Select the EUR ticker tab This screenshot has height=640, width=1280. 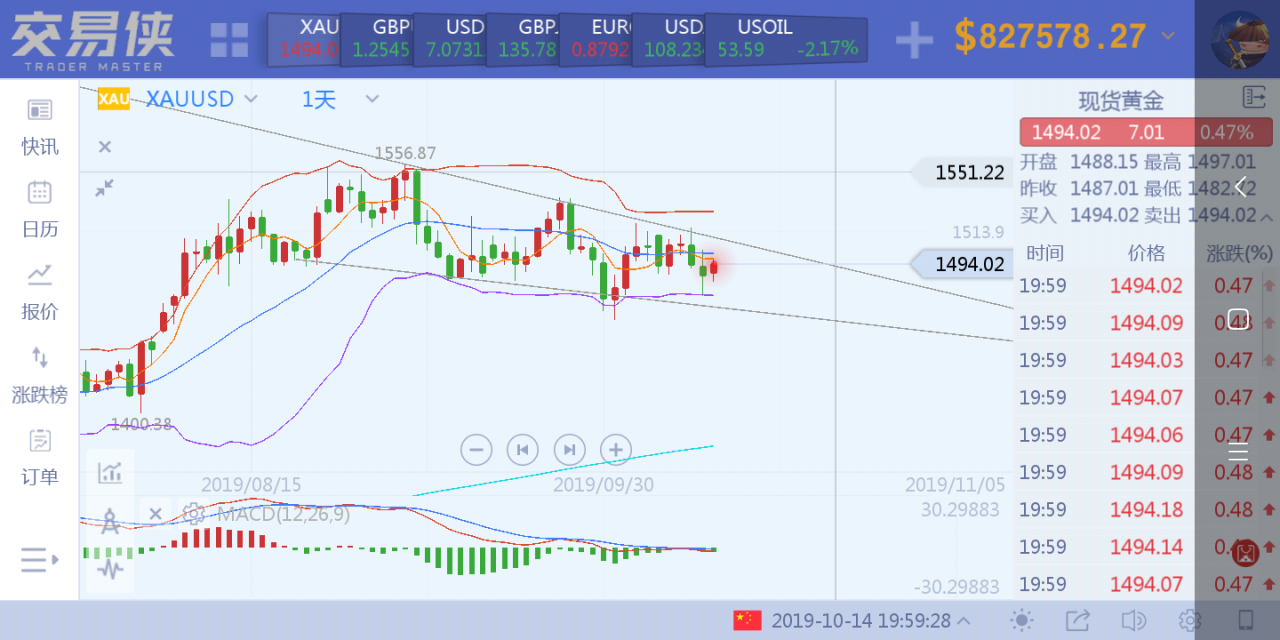coord(602,39)
